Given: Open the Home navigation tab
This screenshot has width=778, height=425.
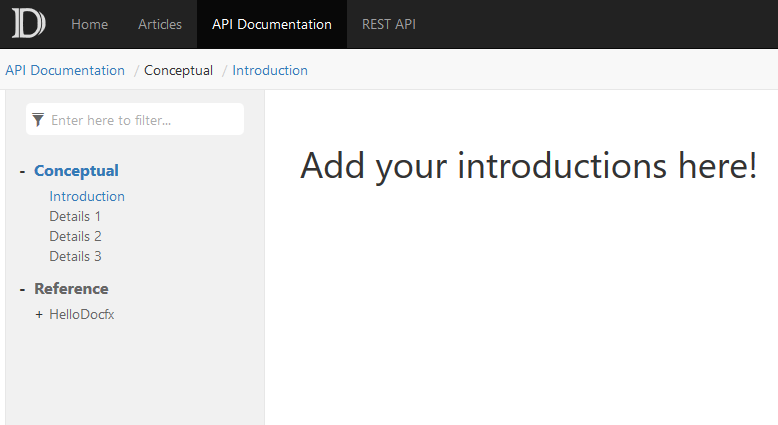Looking at the screenshot, I should (89, 24).
